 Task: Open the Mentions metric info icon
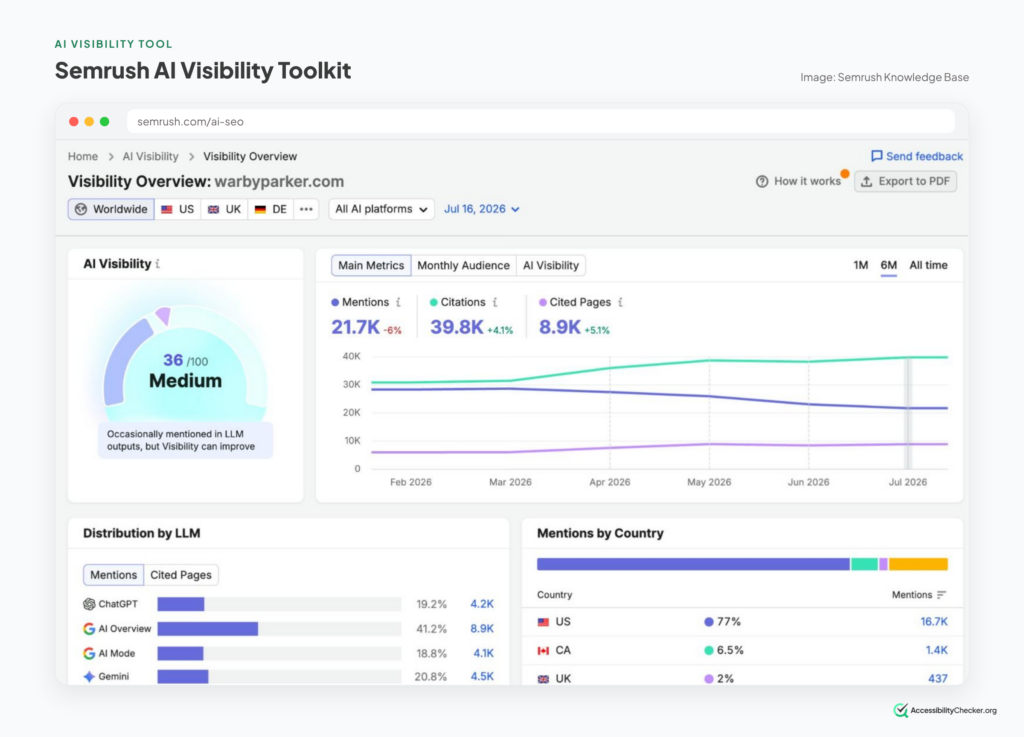pos(398,302)
